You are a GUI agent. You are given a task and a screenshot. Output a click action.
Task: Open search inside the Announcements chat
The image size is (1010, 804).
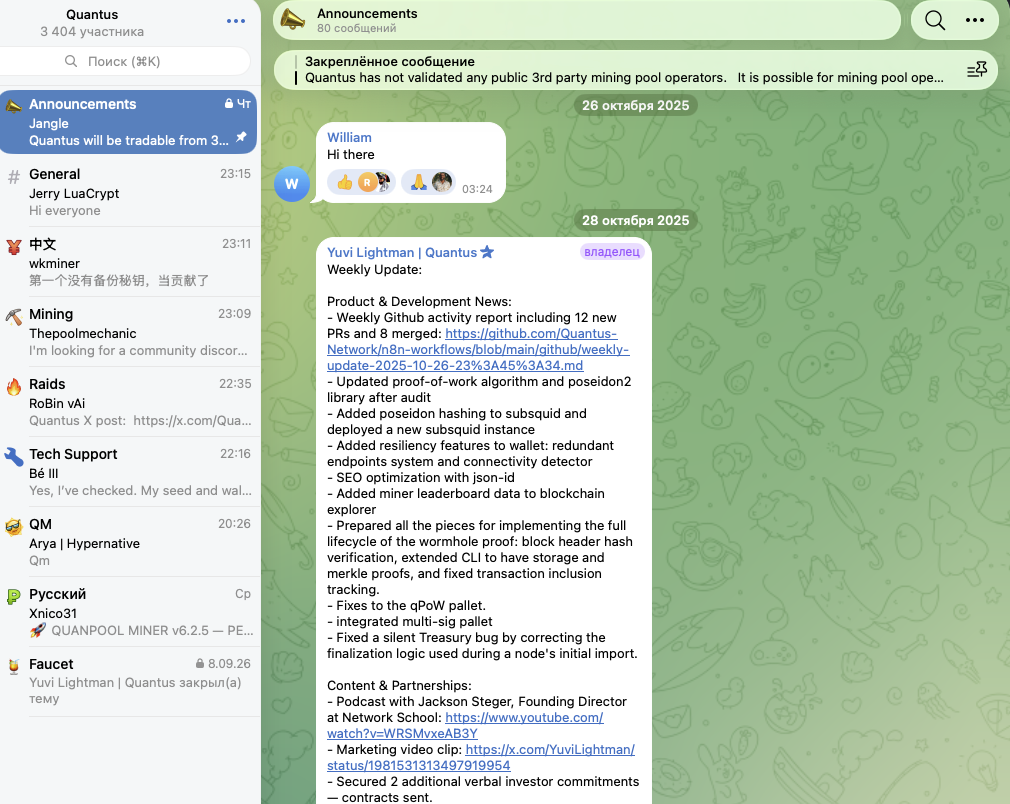(x=935, y=21)
